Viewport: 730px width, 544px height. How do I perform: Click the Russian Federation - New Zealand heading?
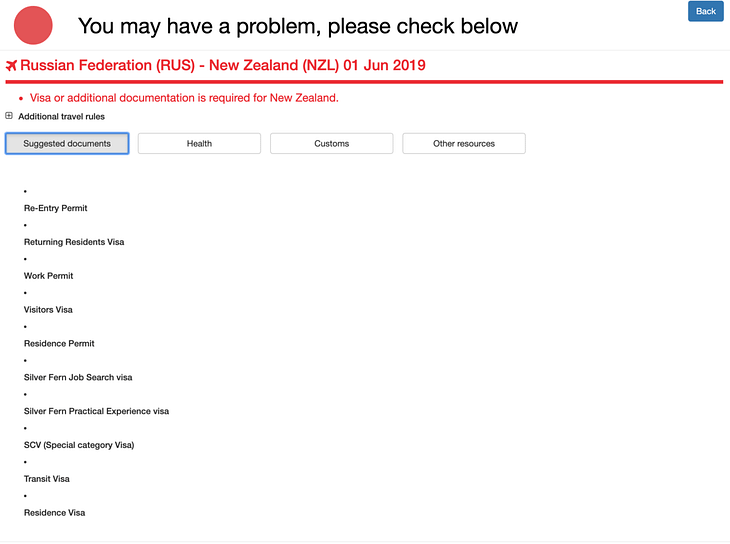(x=223, y=66)
